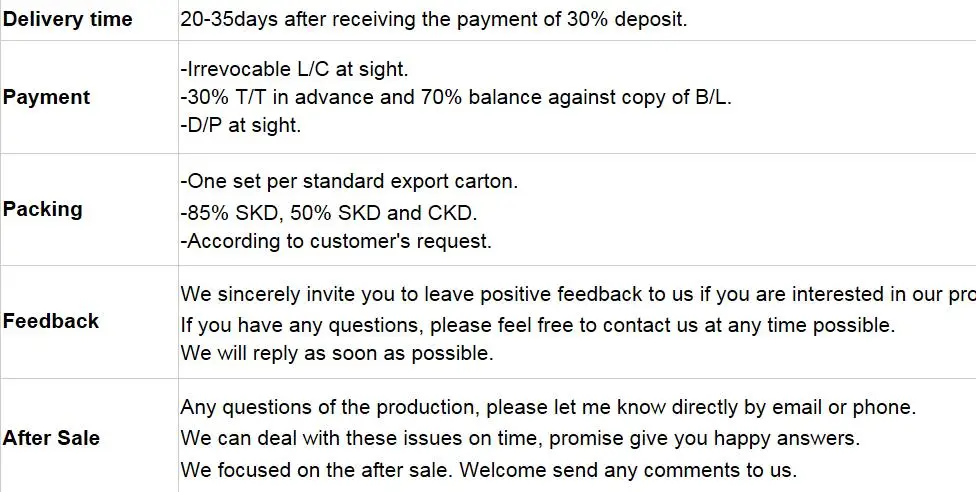Select the According to customer's request line

click(x=336, y=241)
